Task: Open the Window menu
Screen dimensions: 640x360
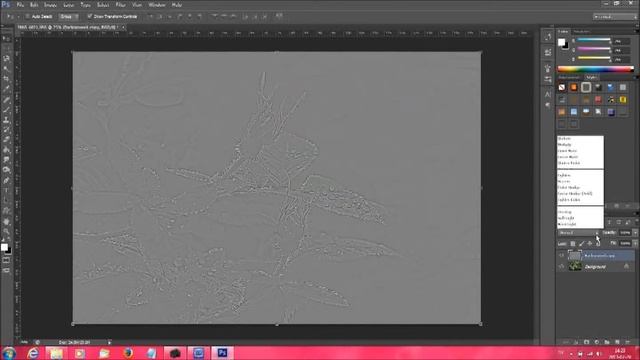Action: click(157, 5)
